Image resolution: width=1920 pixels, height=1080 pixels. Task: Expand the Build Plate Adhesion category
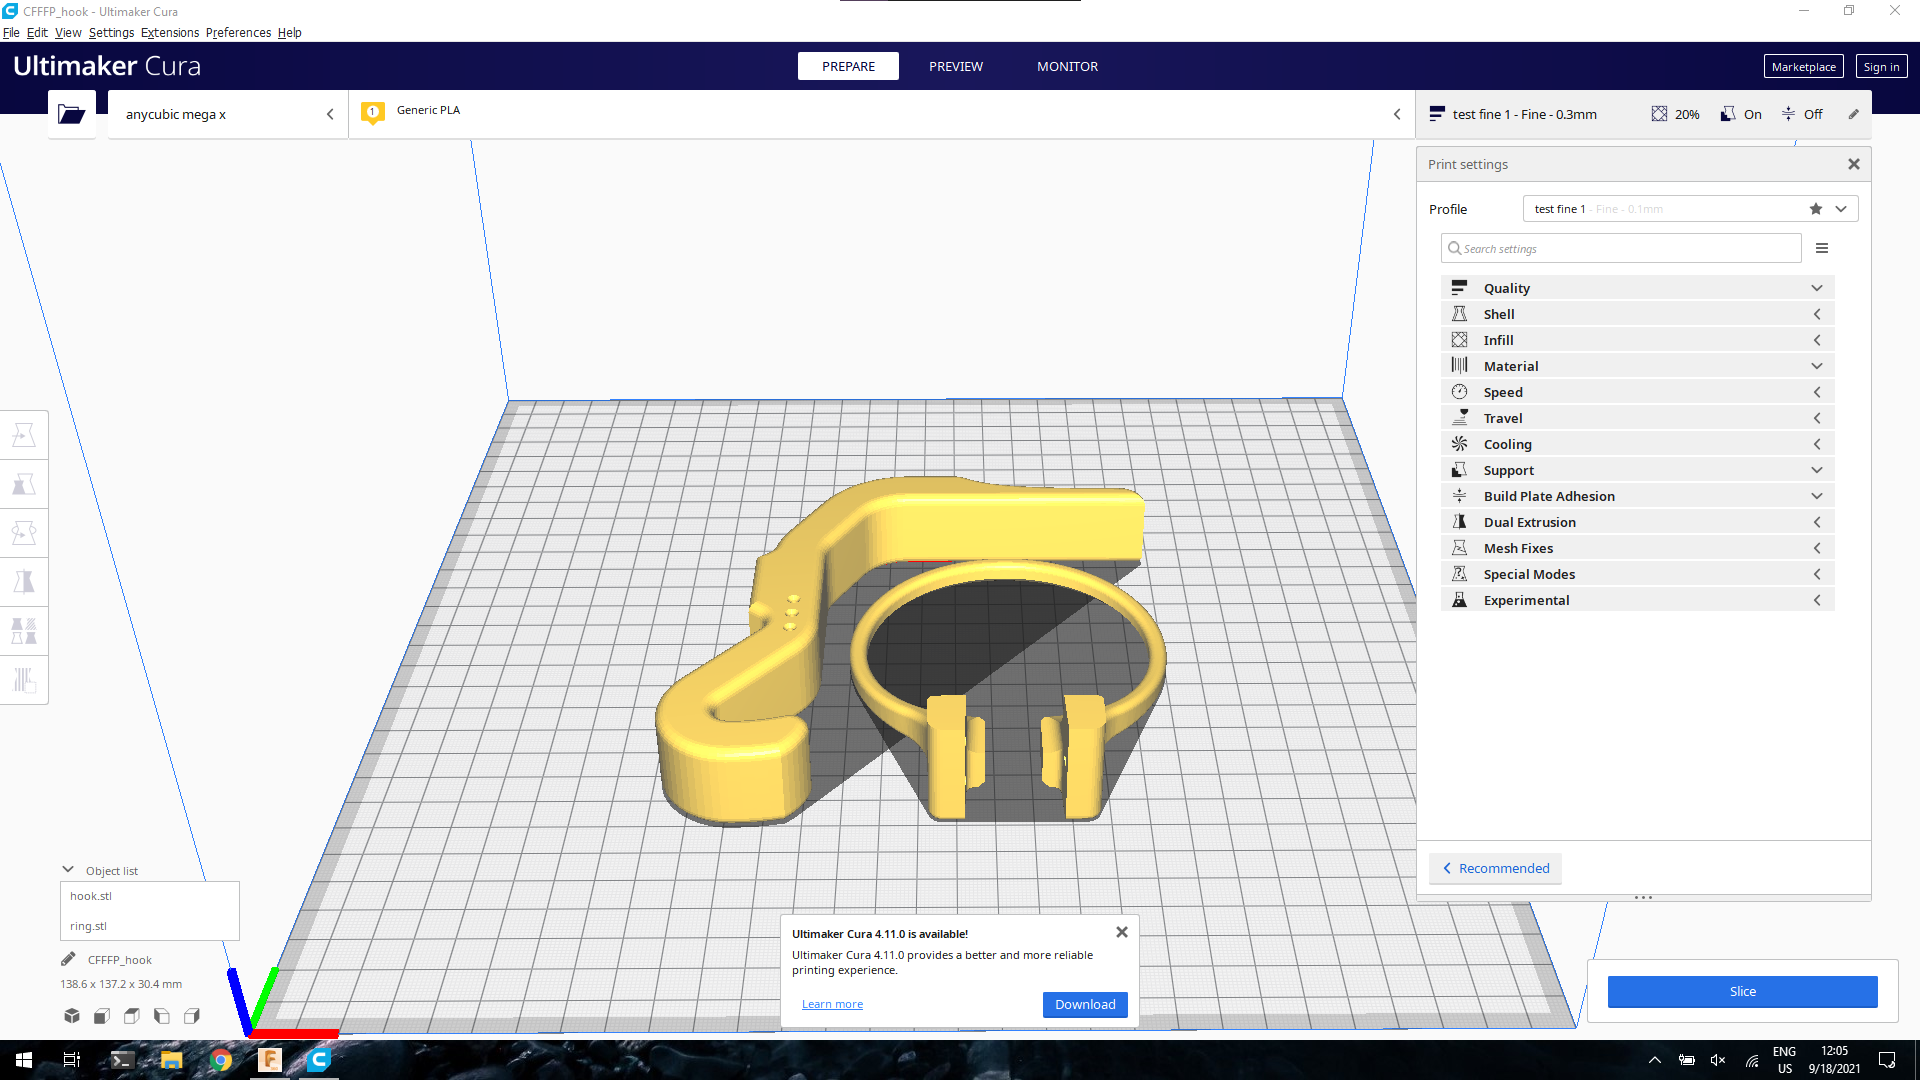[x=1638, y=496]
